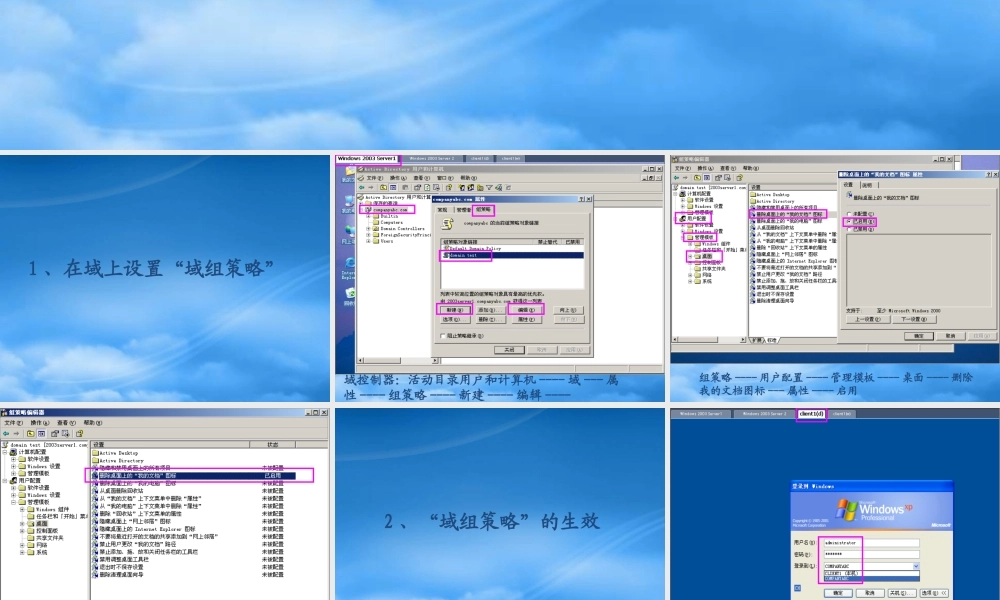Select the slide titled 1、在域上设置"域组策略"

[x=165, y=278]
